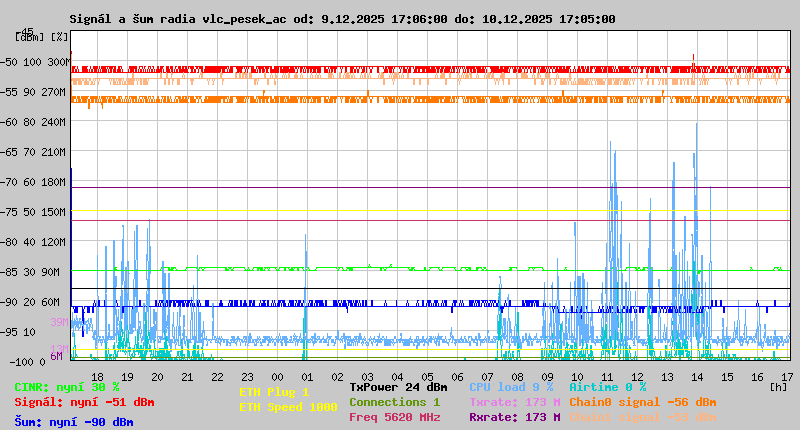Image resolution: width=800 pixels, height=430 pixels.
Task: Click the '-75 50 150M' y-axis label
Action: tap(33, 212)
